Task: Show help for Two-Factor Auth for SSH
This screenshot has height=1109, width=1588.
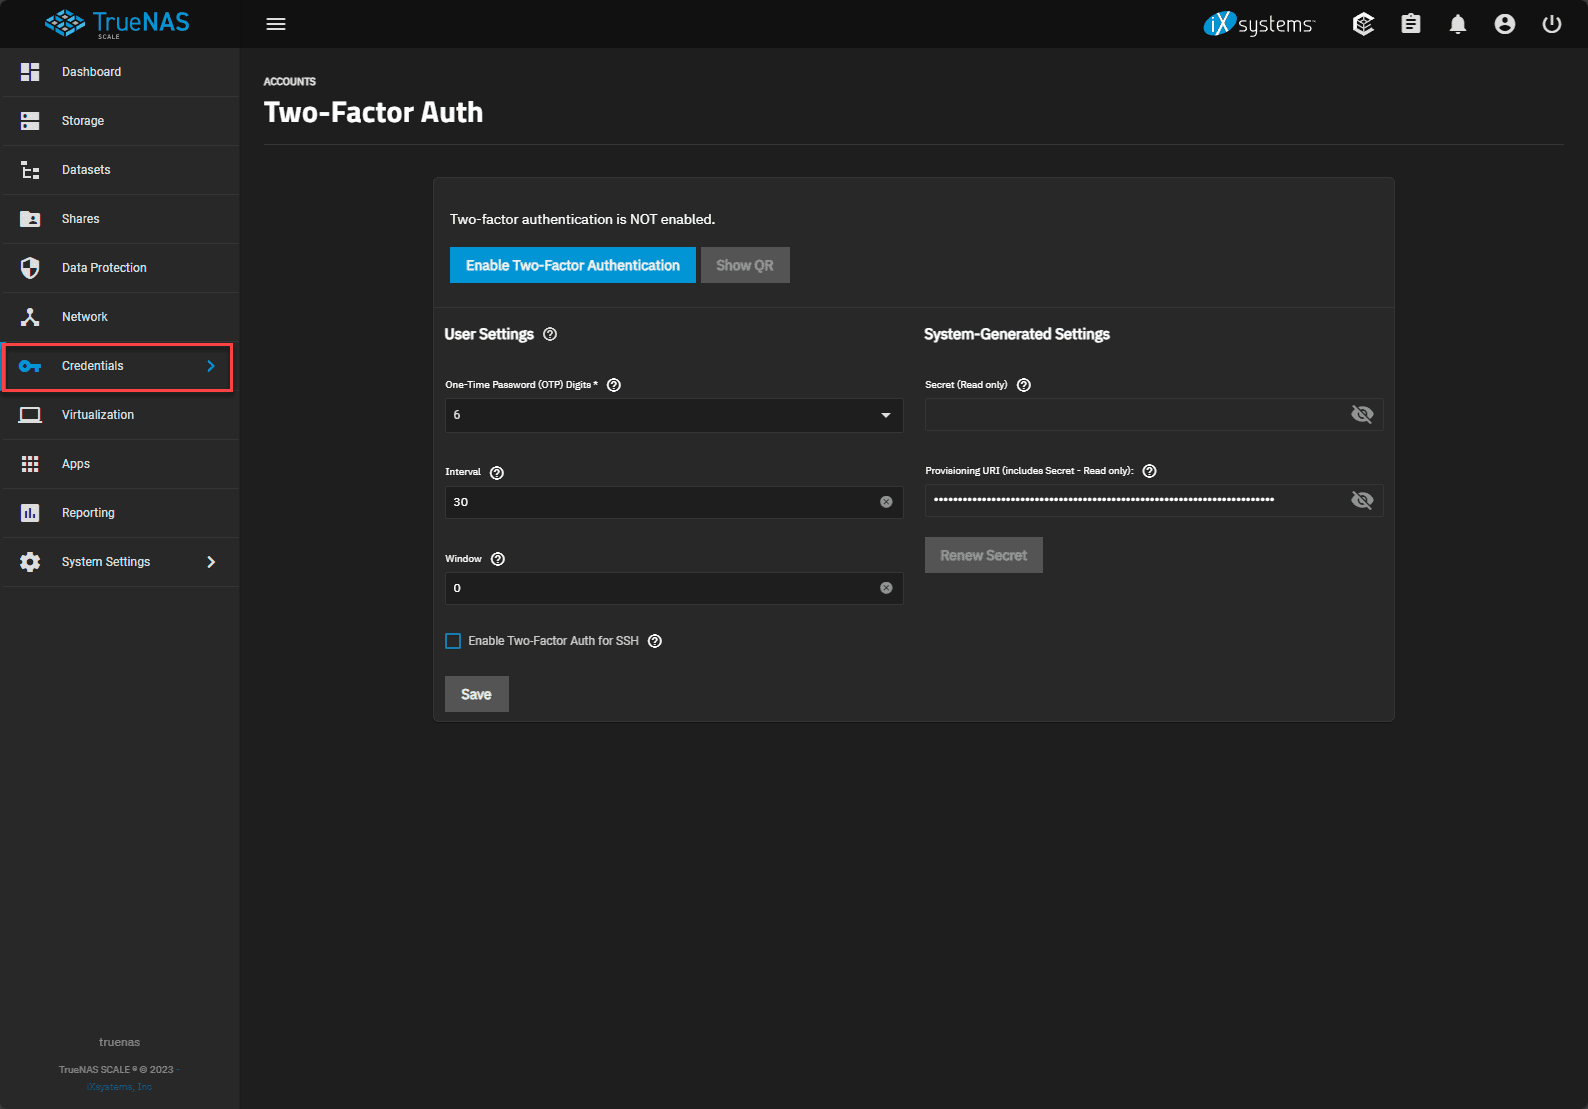Action: point(655,641)
